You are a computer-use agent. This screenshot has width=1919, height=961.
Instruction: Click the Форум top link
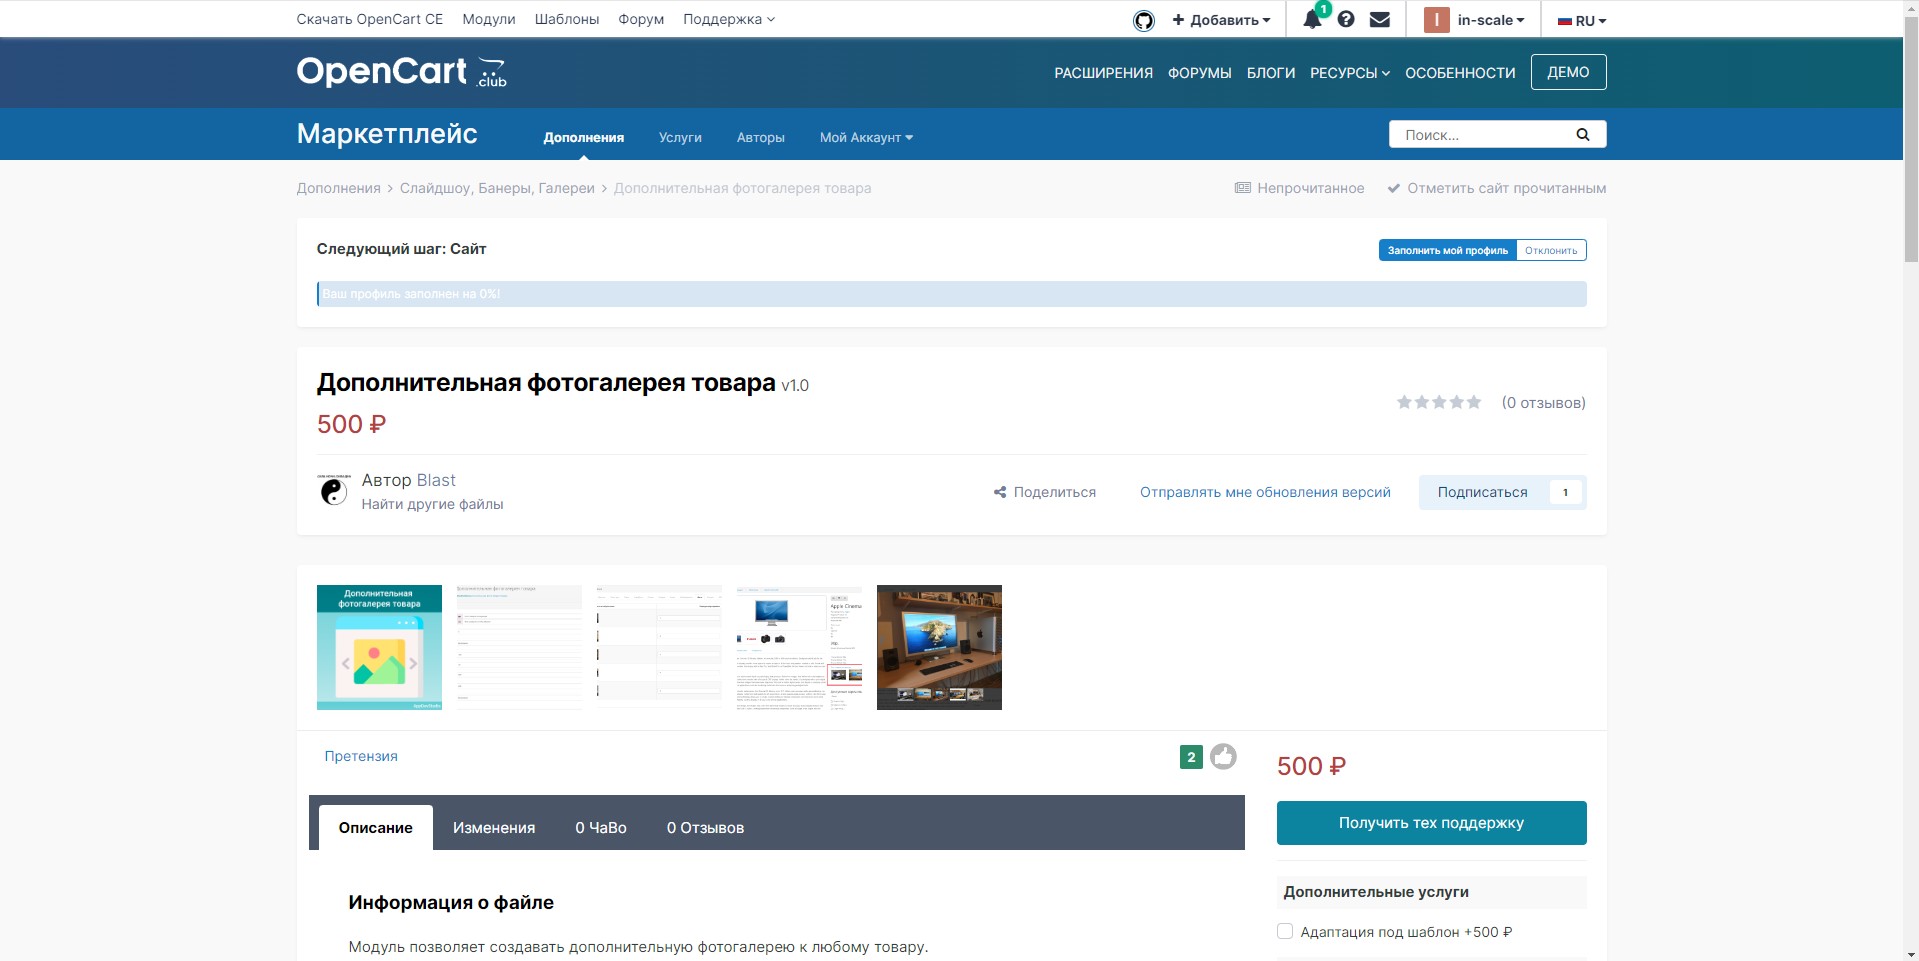(641, 19)
